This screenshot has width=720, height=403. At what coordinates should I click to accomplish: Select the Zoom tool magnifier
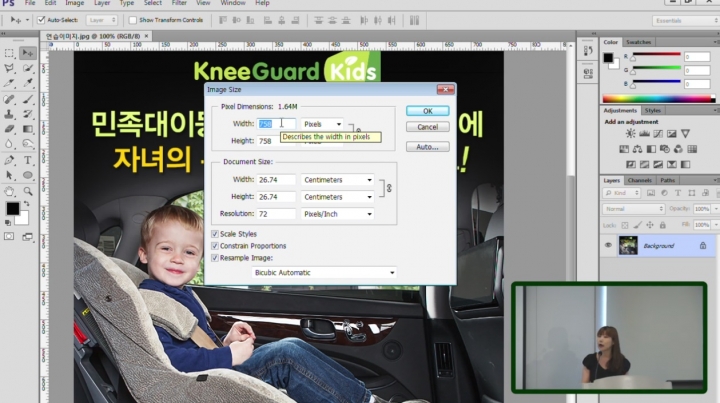[x=28, y=190]
